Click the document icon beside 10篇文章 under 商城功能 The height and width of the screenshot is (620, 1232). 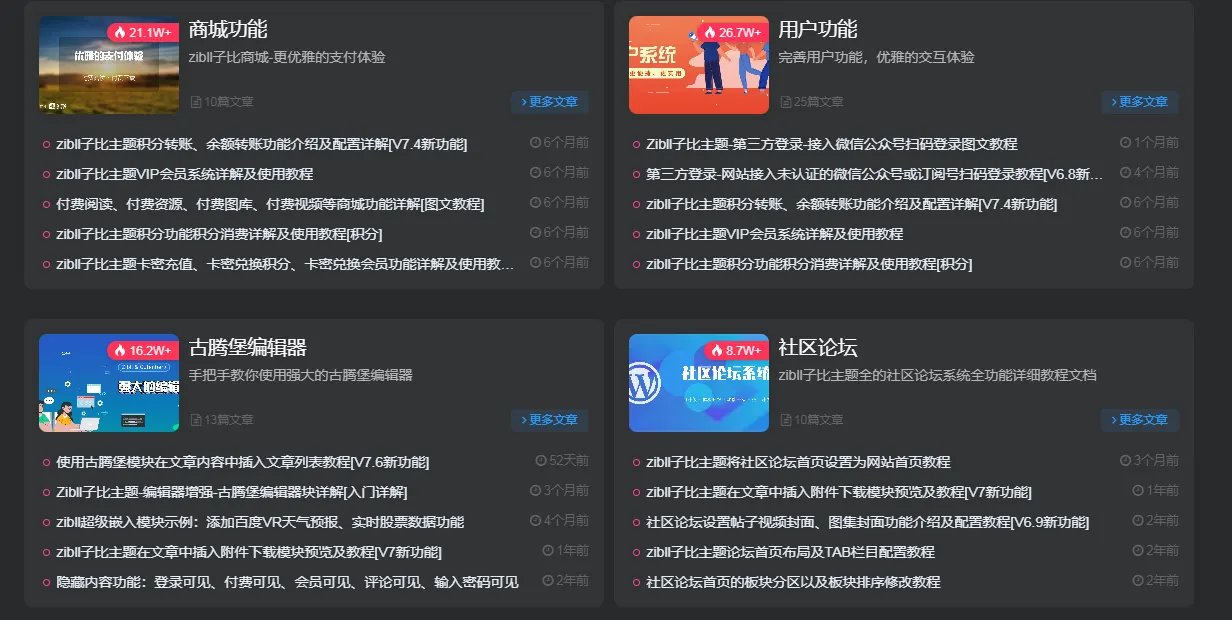pyautogui.click(x=196, y=102)
